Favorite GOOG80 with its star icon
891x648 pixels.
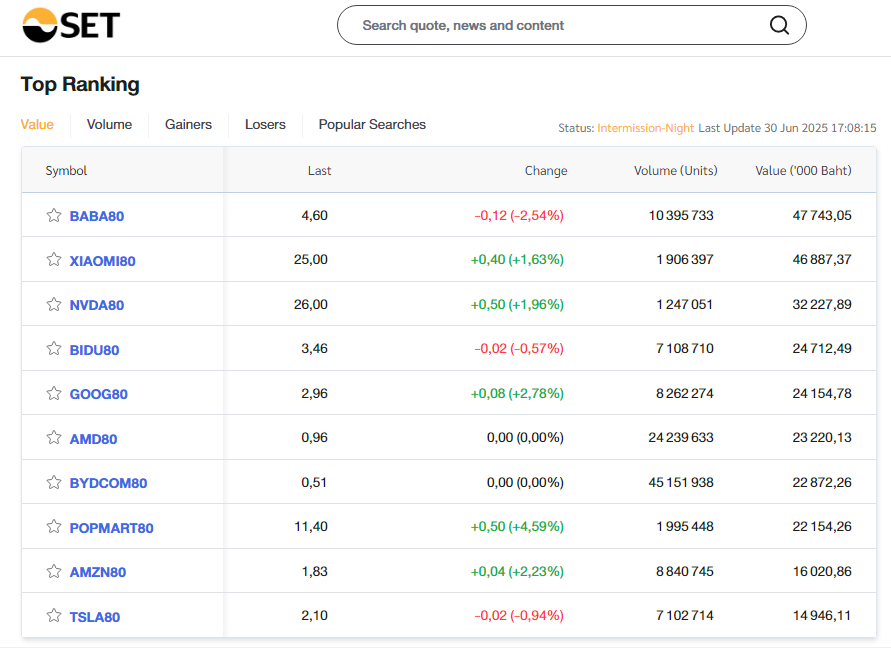coord(54,393)
